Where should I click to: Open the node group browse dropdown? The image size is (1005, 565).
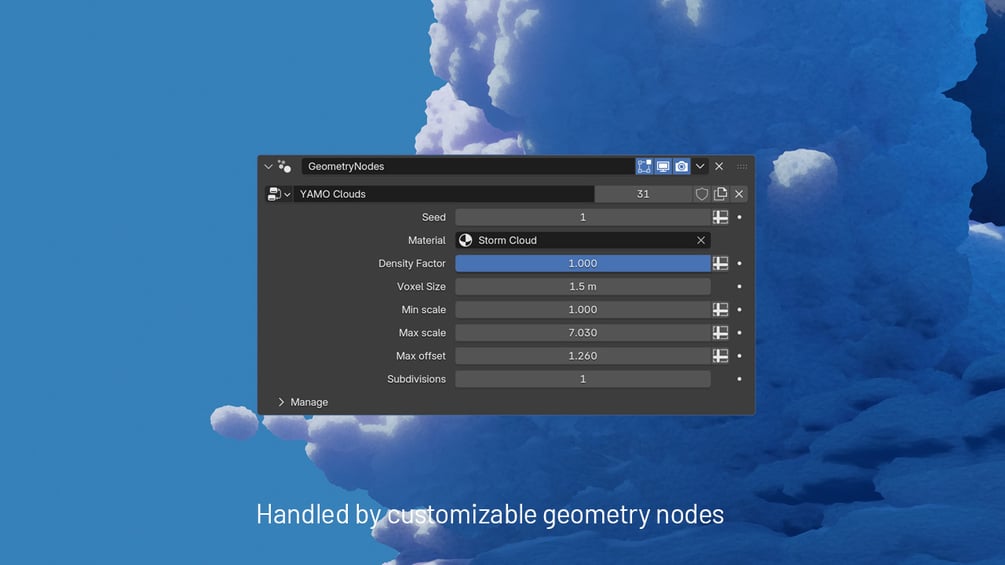click(x=279, y=194)
